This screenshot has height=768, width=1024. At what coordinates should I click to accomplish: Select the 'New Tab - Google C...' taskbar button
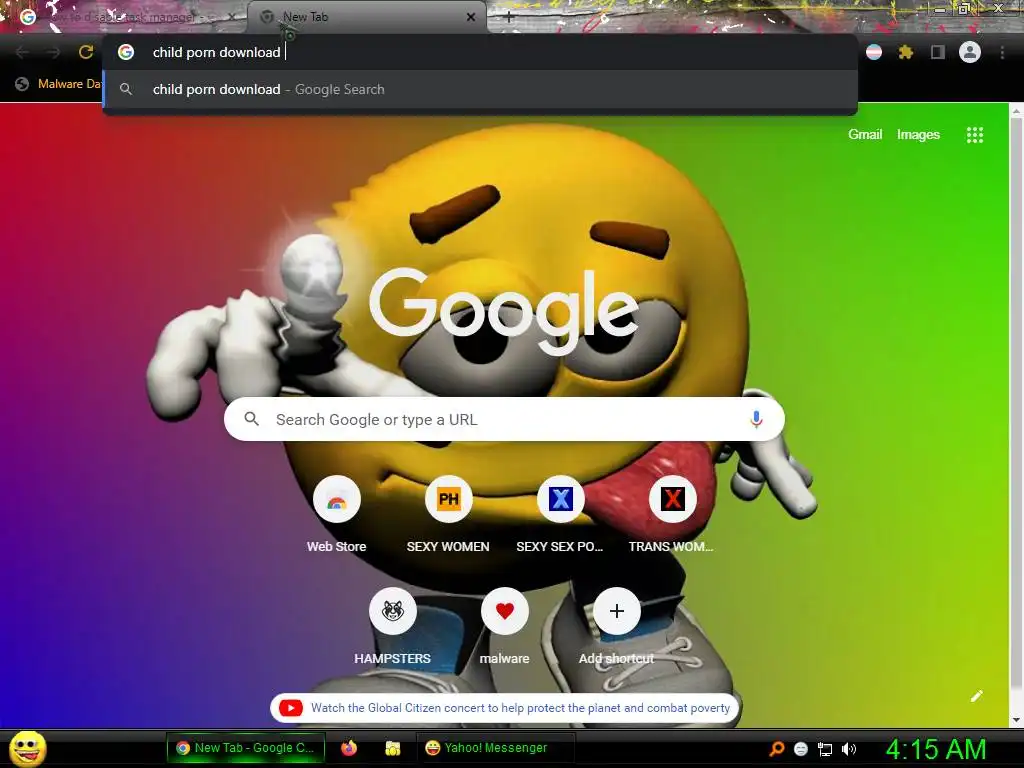pos(245,748)
